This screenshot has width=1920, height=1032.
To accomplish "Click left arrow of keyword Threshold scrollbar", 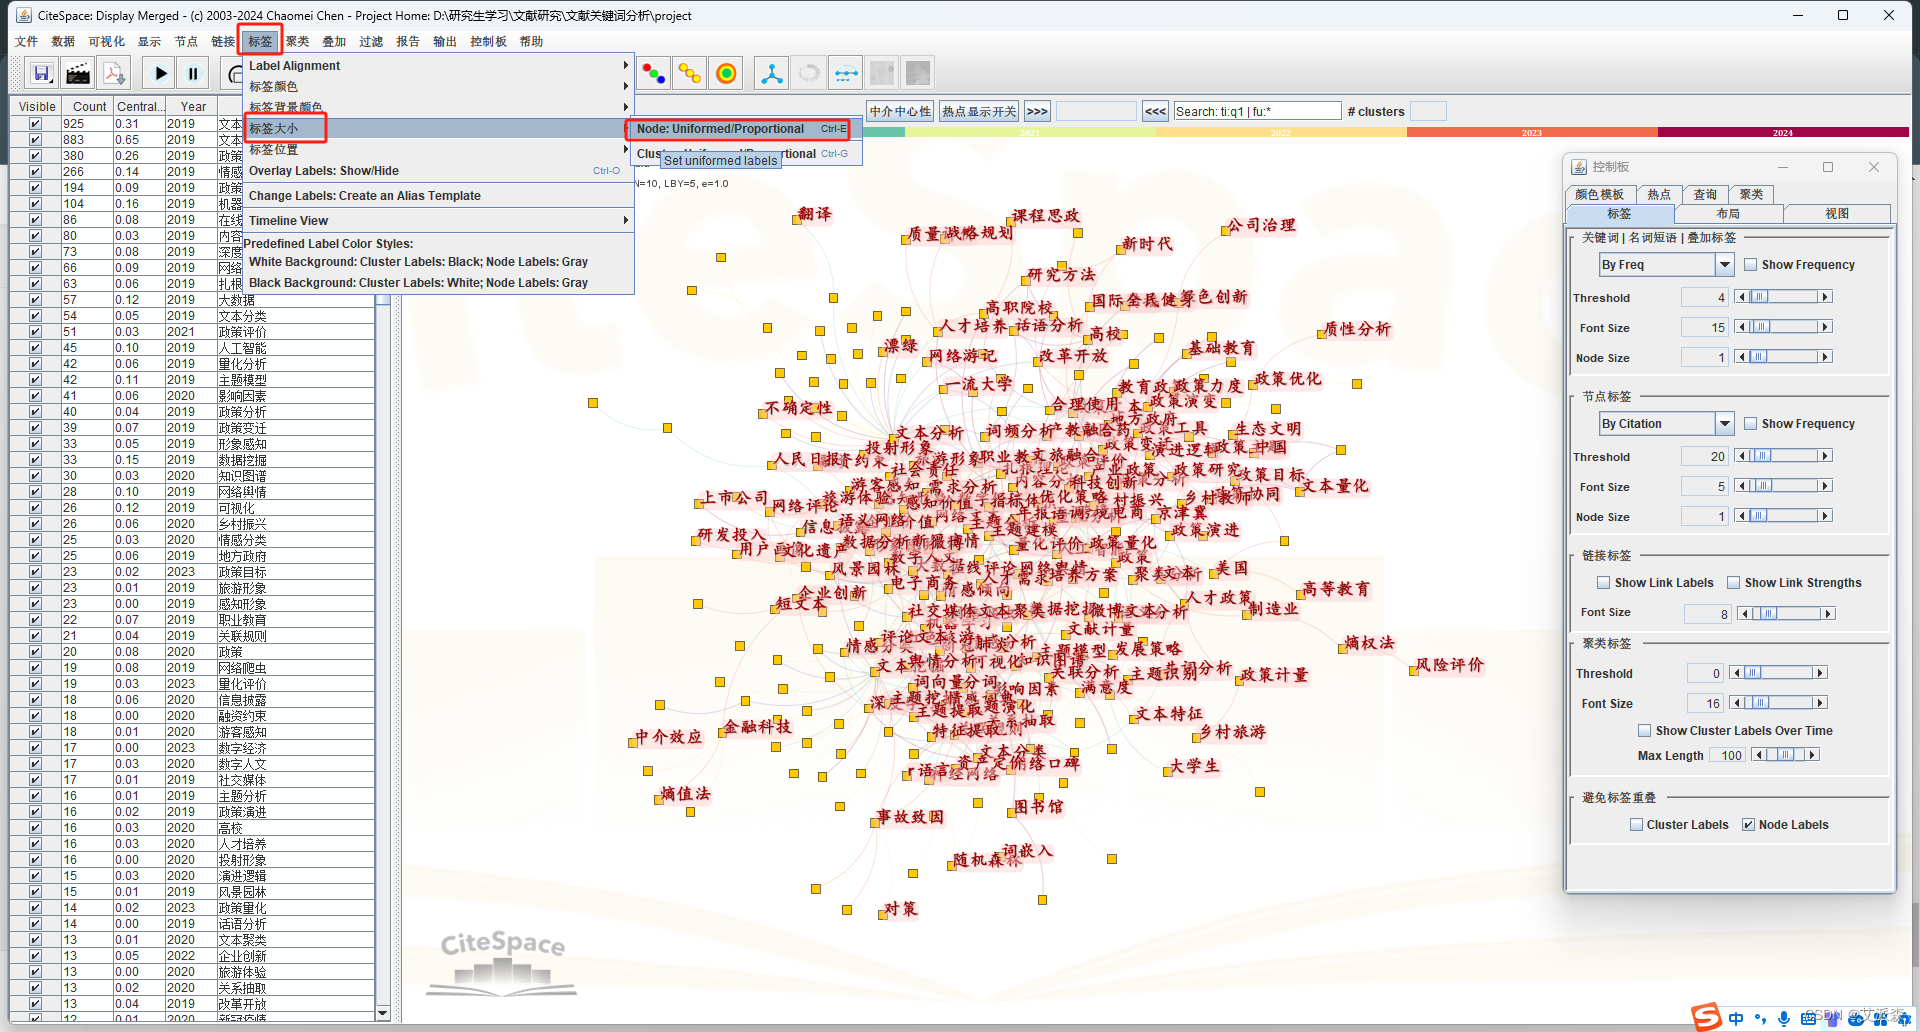I will point(1741,297).
